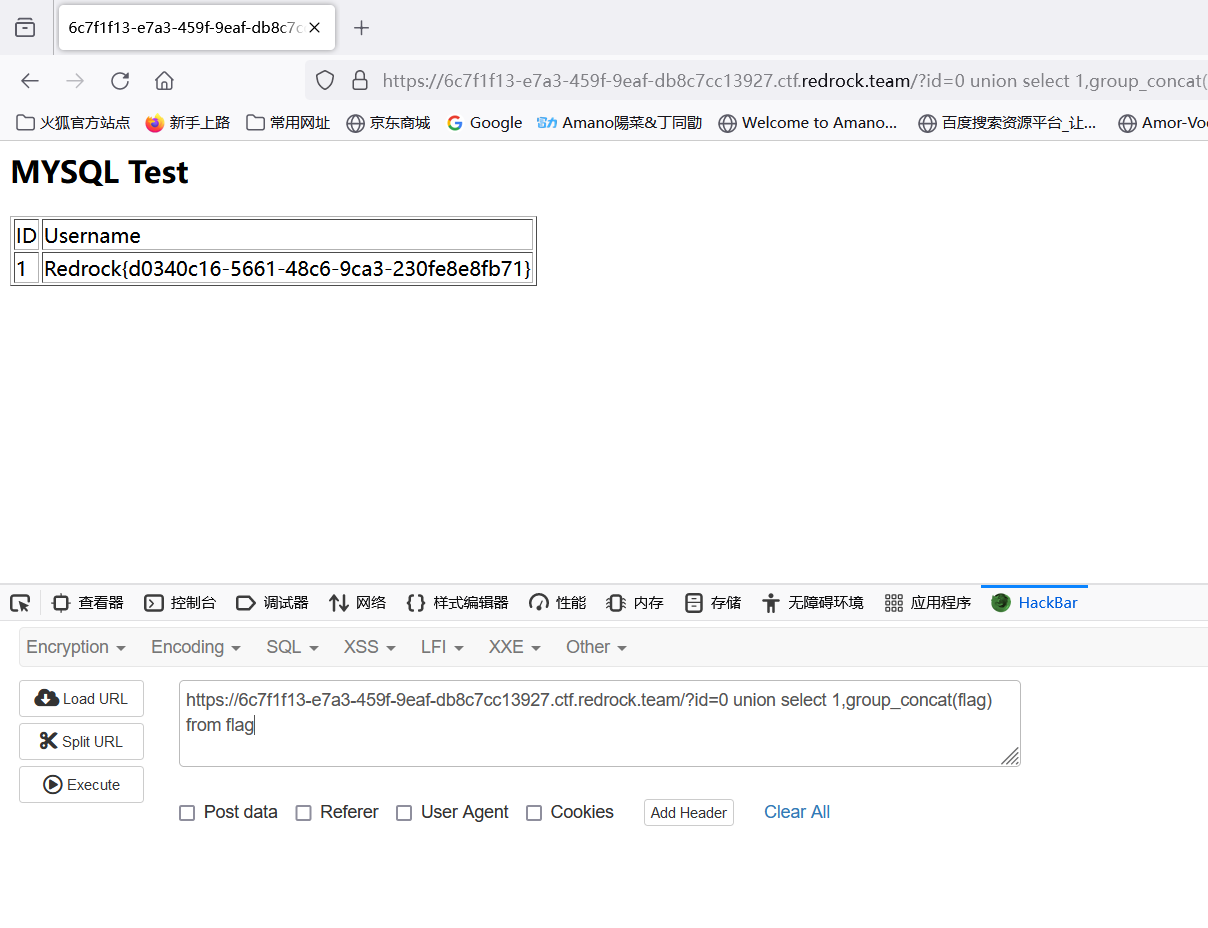This screenshot has width=1208, height=928.
Task: Open 百度搜索资源平台 bookmark
Action: click(1007, 123)
